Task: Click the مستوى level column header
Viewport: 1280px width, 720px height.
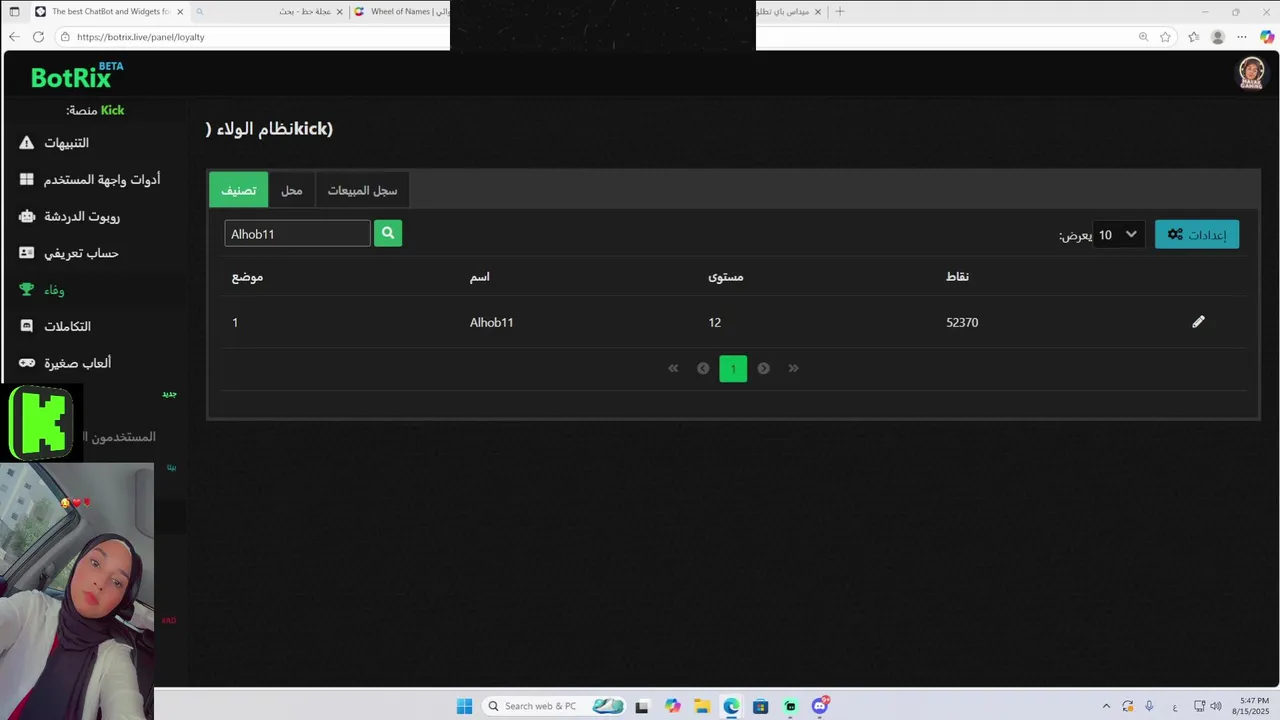Action: 725,276
